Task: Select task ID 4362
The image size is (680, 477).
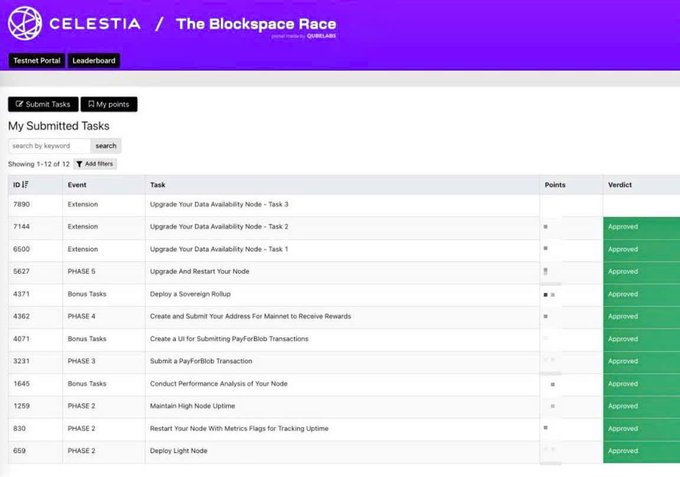Action: tap(21, 316)
